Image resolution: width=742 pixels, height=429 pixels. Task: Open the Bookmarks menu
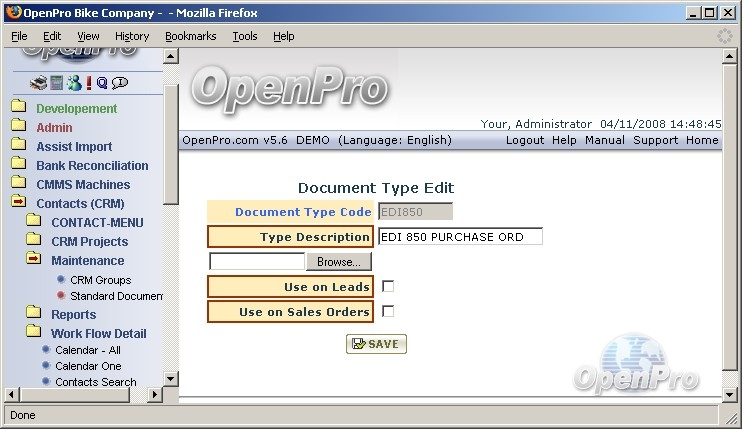coord(190,36)
